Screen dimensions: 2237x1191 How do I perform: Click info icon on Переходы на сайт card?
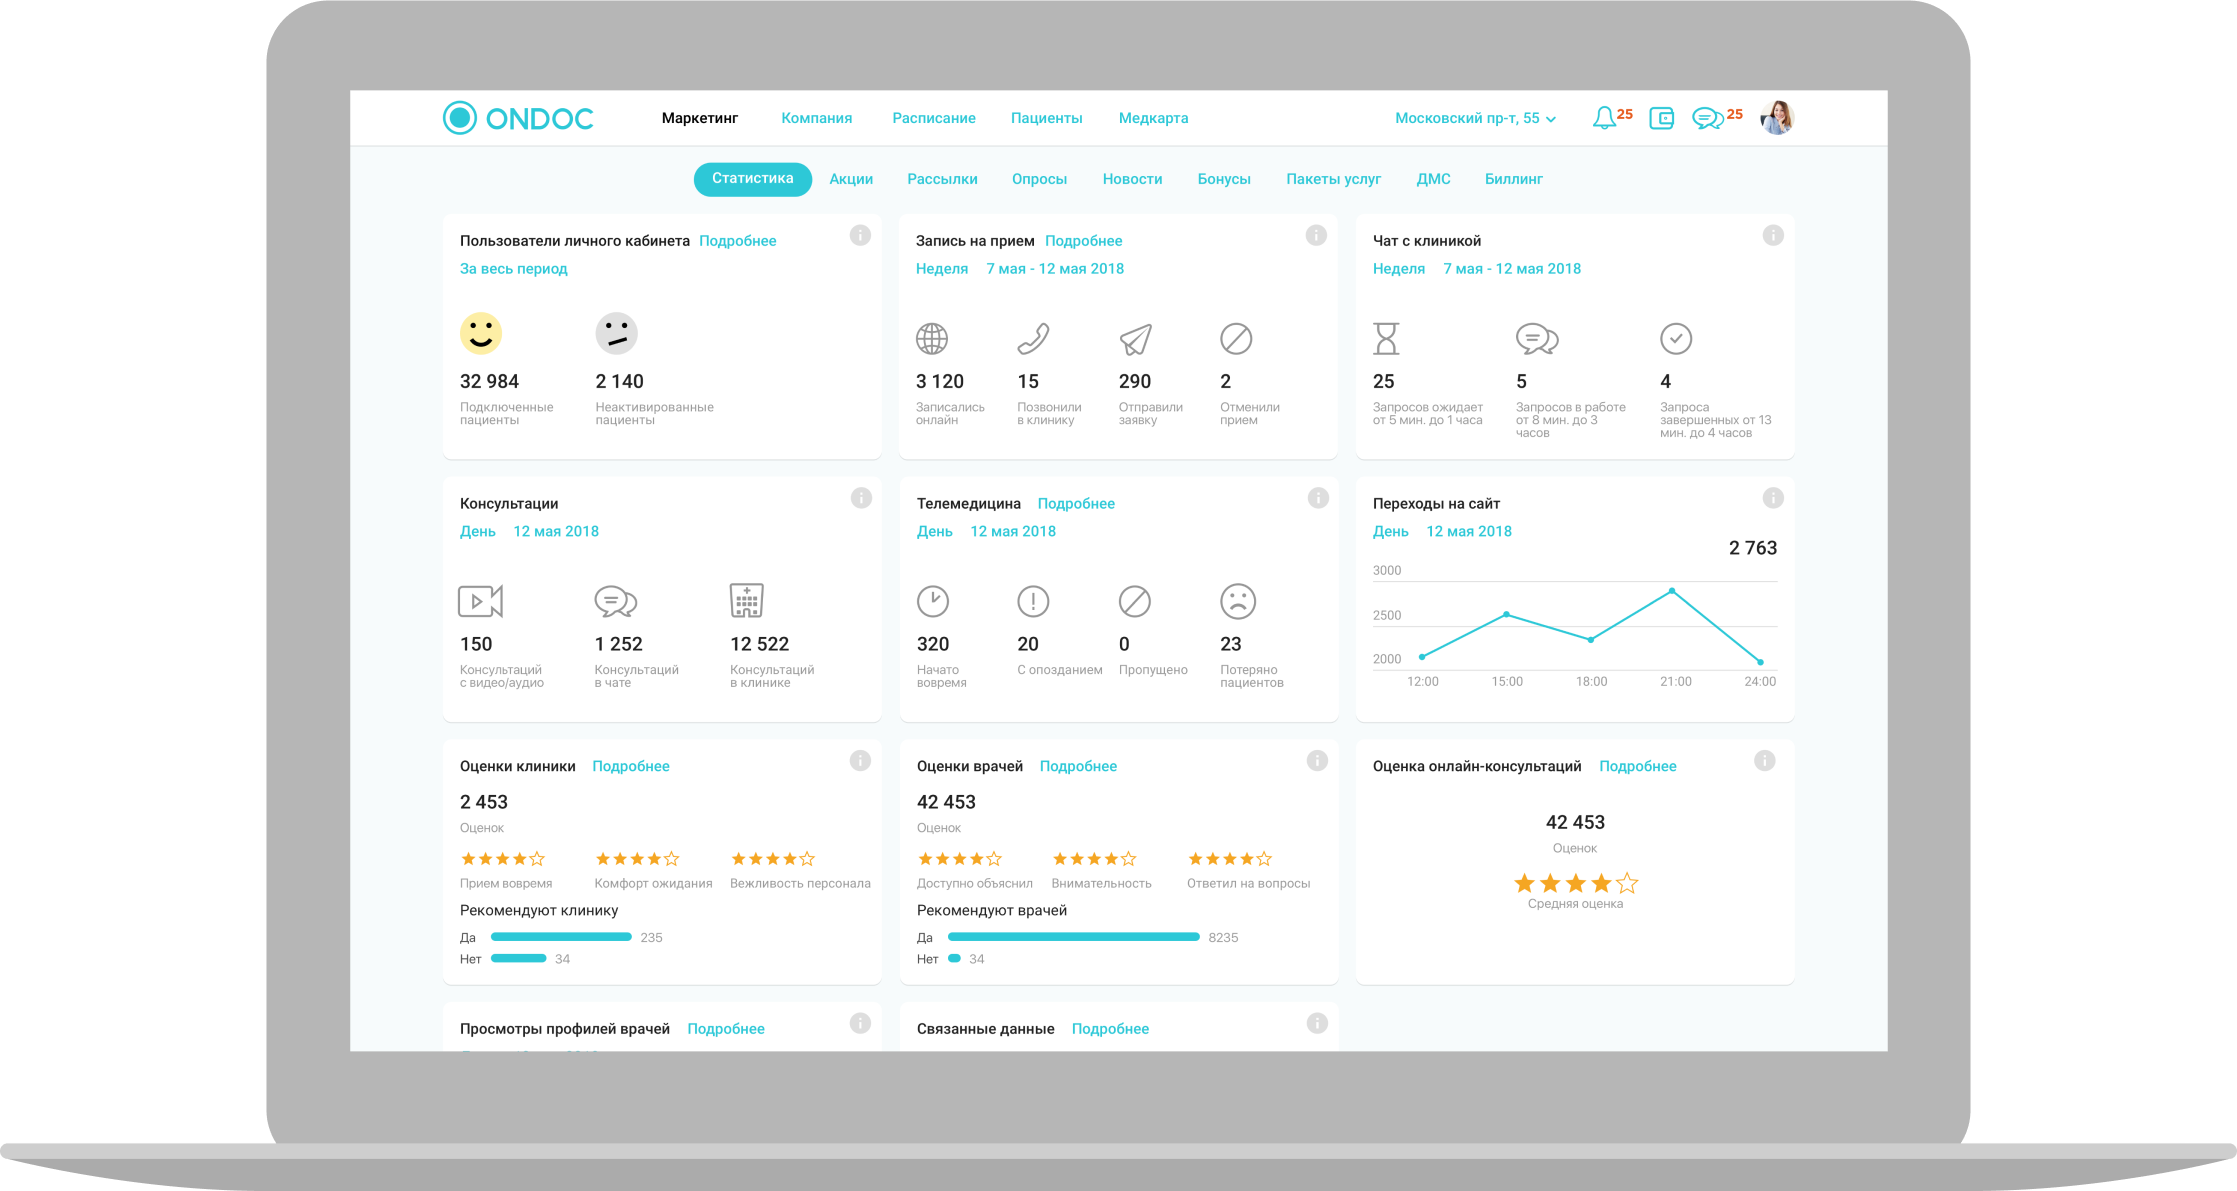click(1772, 498)
